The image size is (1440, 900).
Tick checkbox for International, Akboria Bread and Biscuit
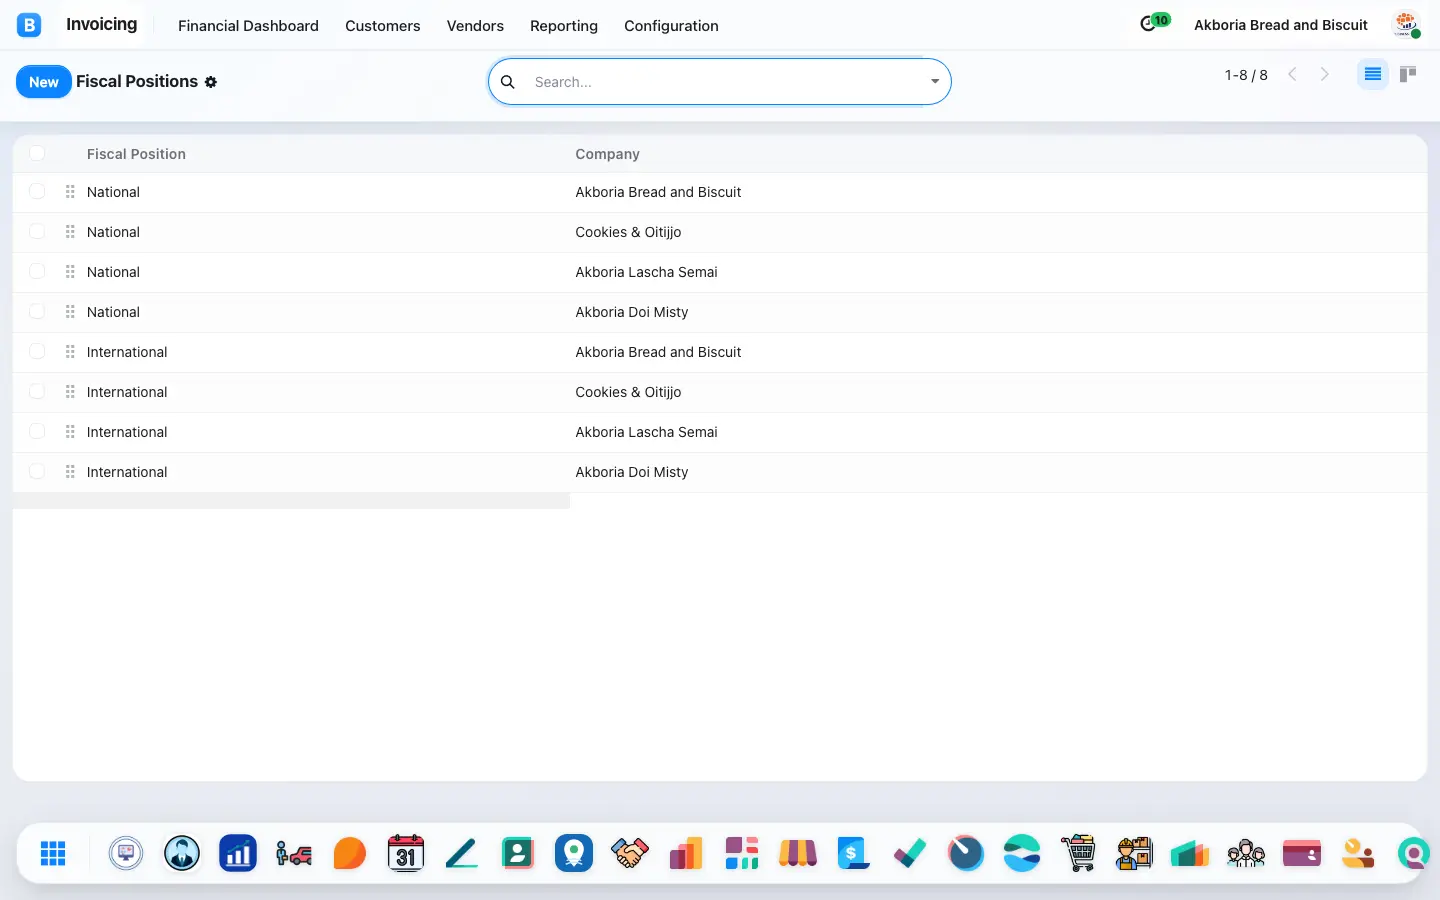click(37, 351)
